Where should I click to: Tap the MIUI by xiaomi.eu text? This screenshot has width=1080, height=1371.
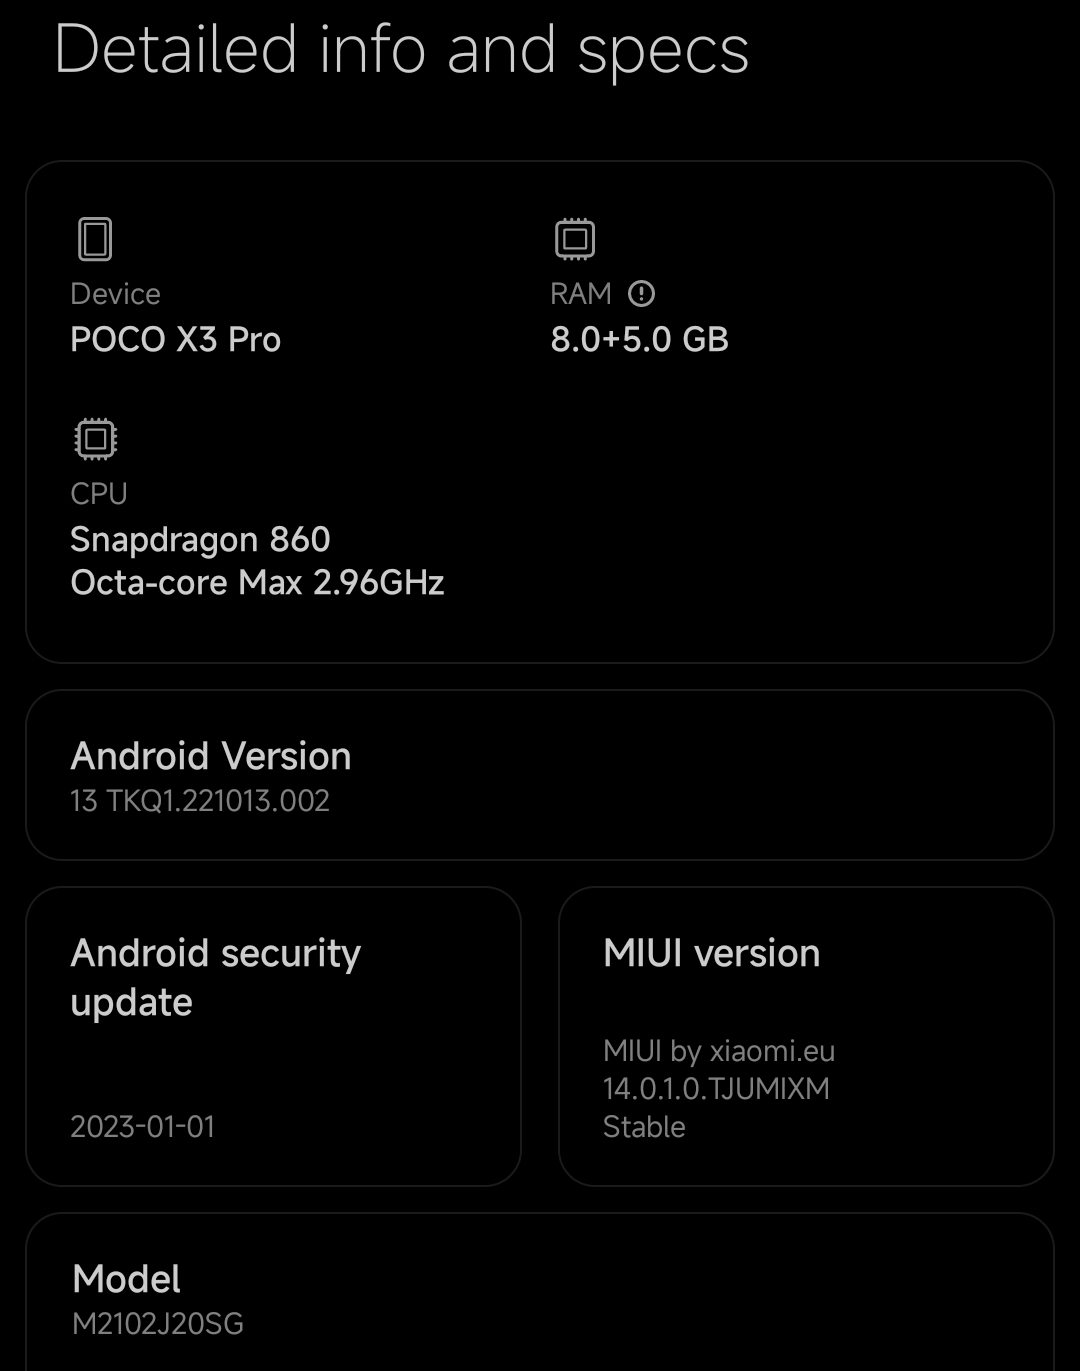719,1051
